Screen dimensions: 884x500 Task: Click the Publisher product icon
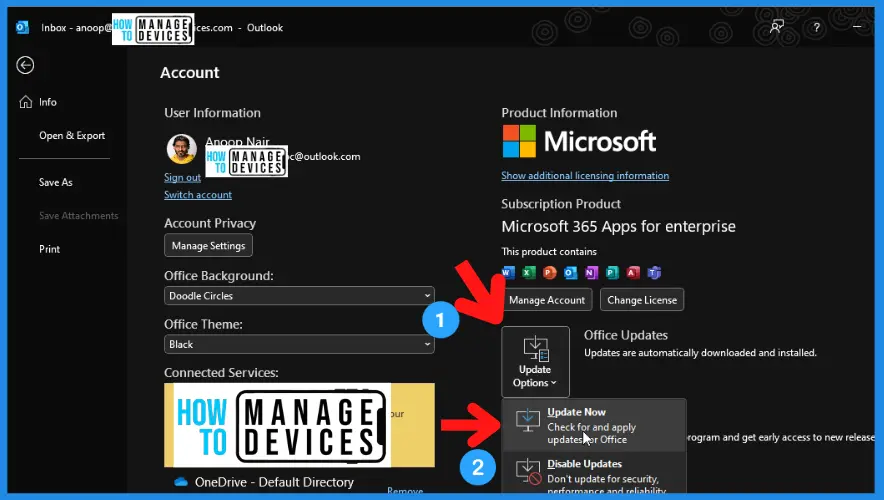(612, 273)
